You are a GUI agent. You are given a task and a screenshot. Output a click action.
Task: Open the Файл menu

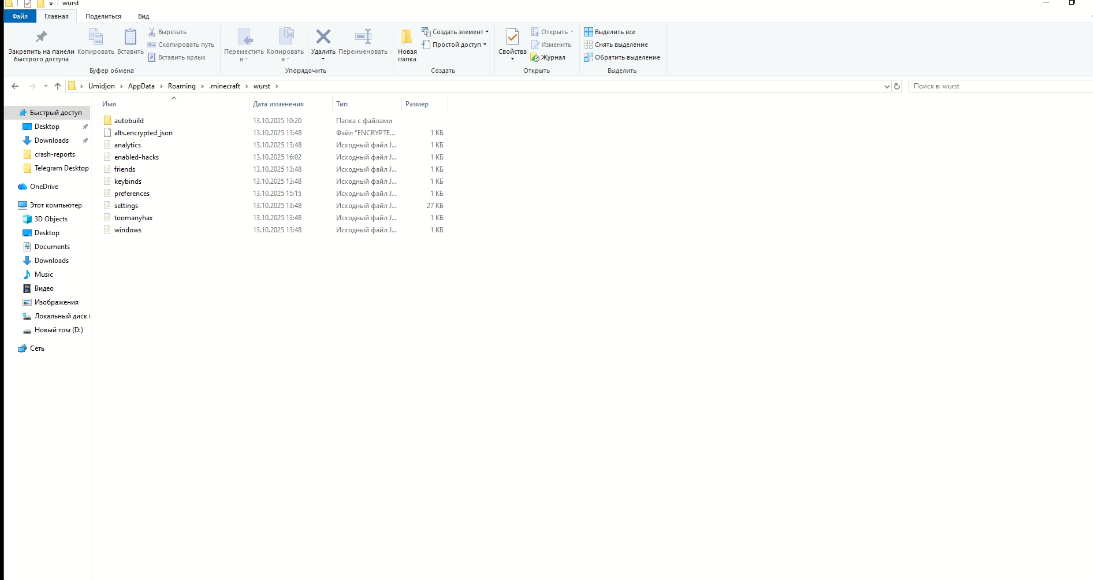[20, 16]
